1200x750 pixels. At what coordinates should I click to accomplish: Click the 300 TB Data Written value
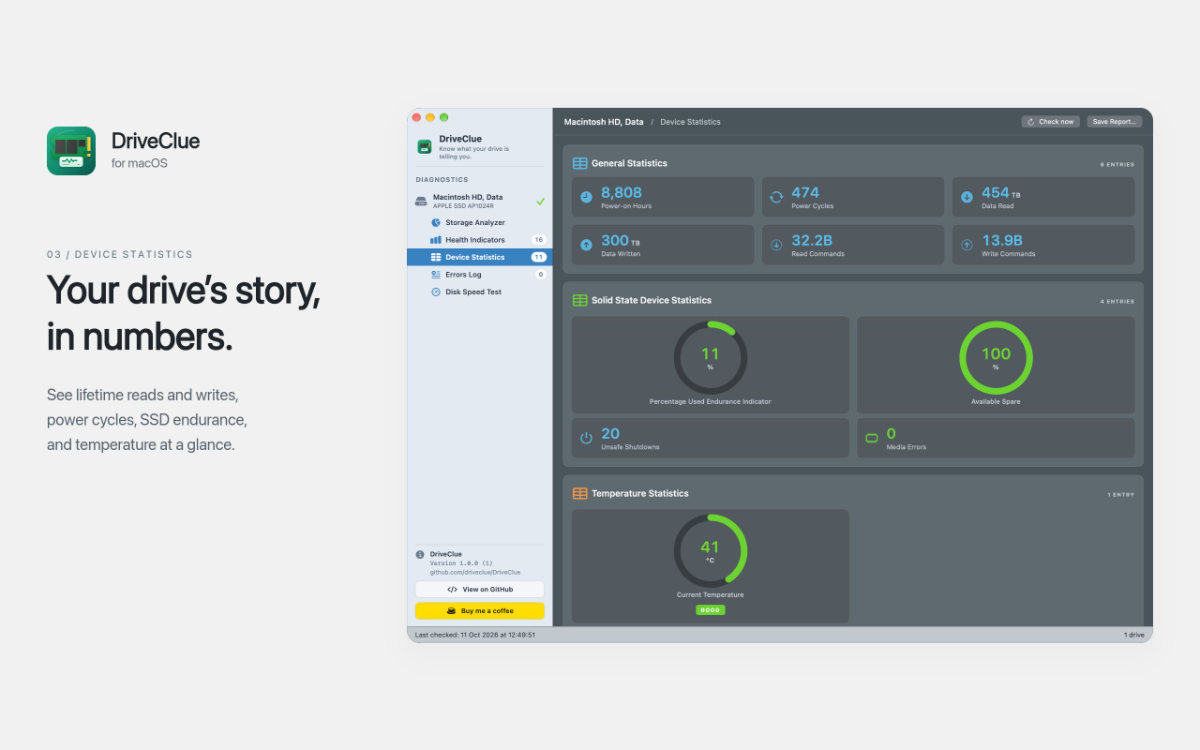click(620, 241)
